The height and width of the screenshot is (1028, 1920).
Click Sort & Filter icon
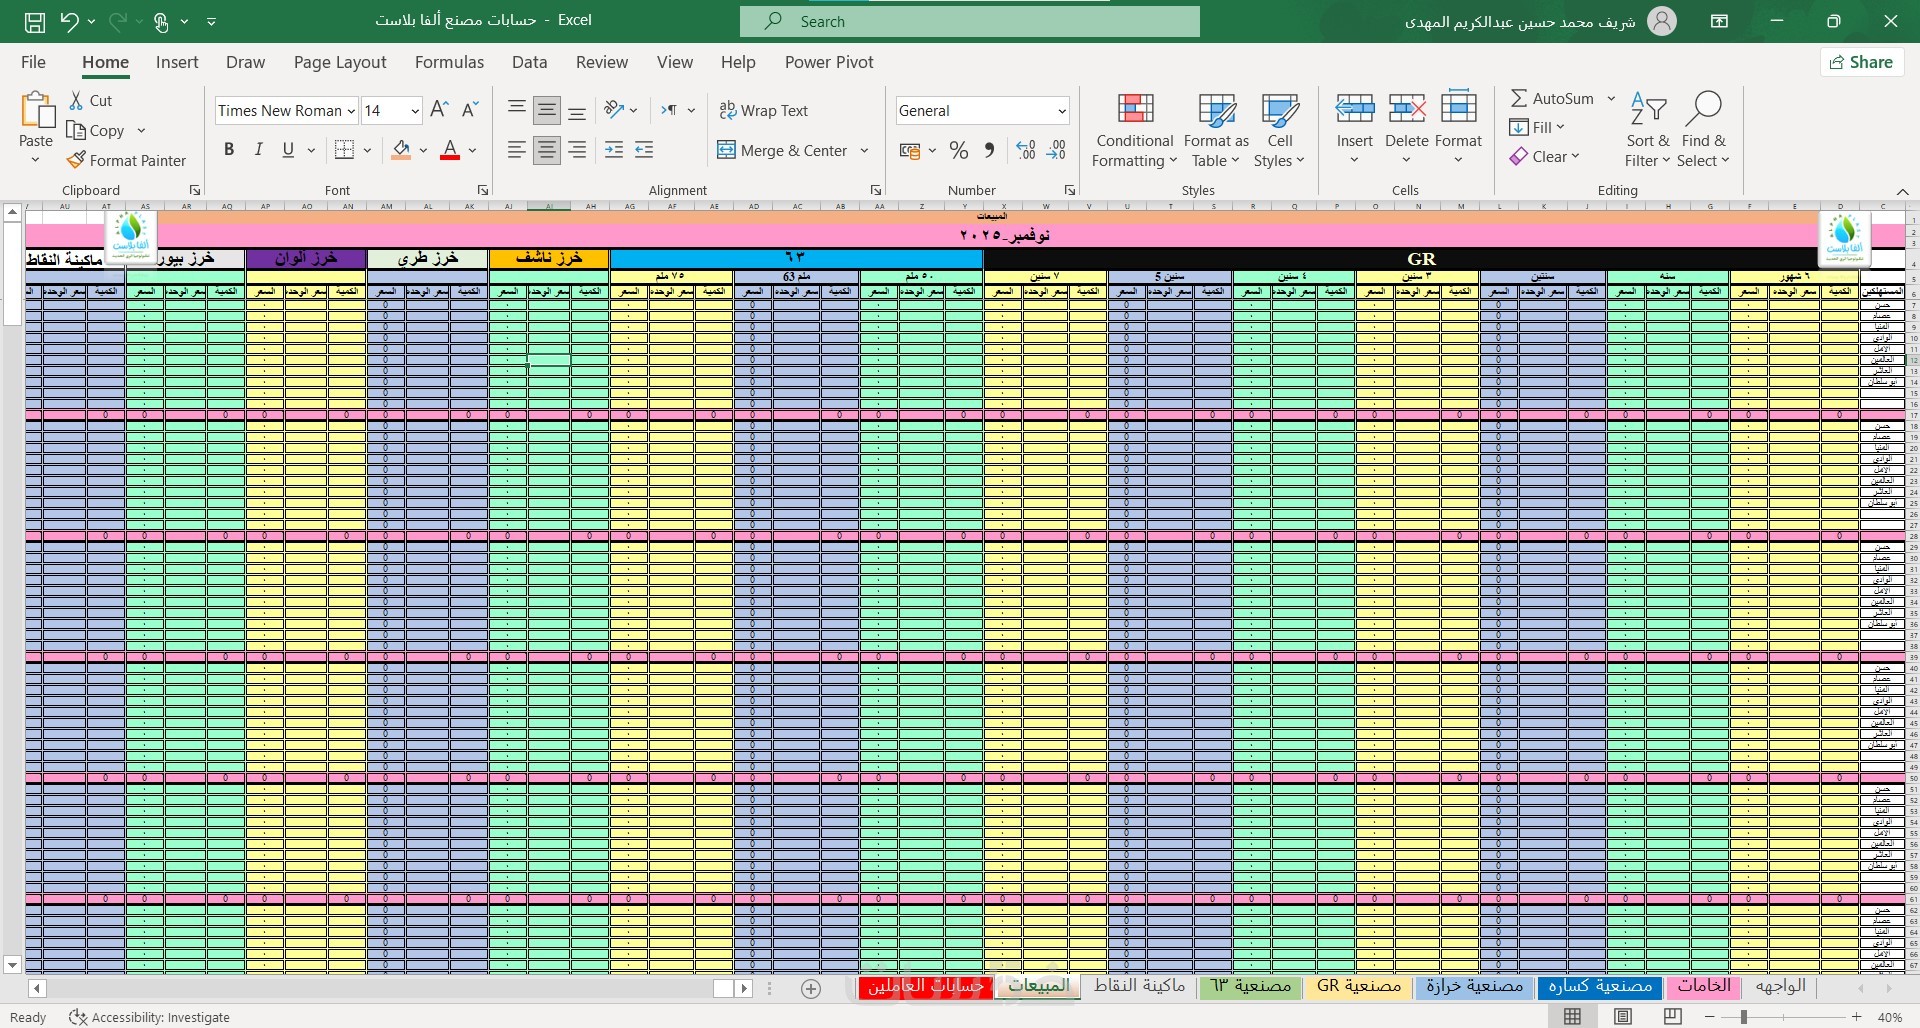(x=1648, y=108)
